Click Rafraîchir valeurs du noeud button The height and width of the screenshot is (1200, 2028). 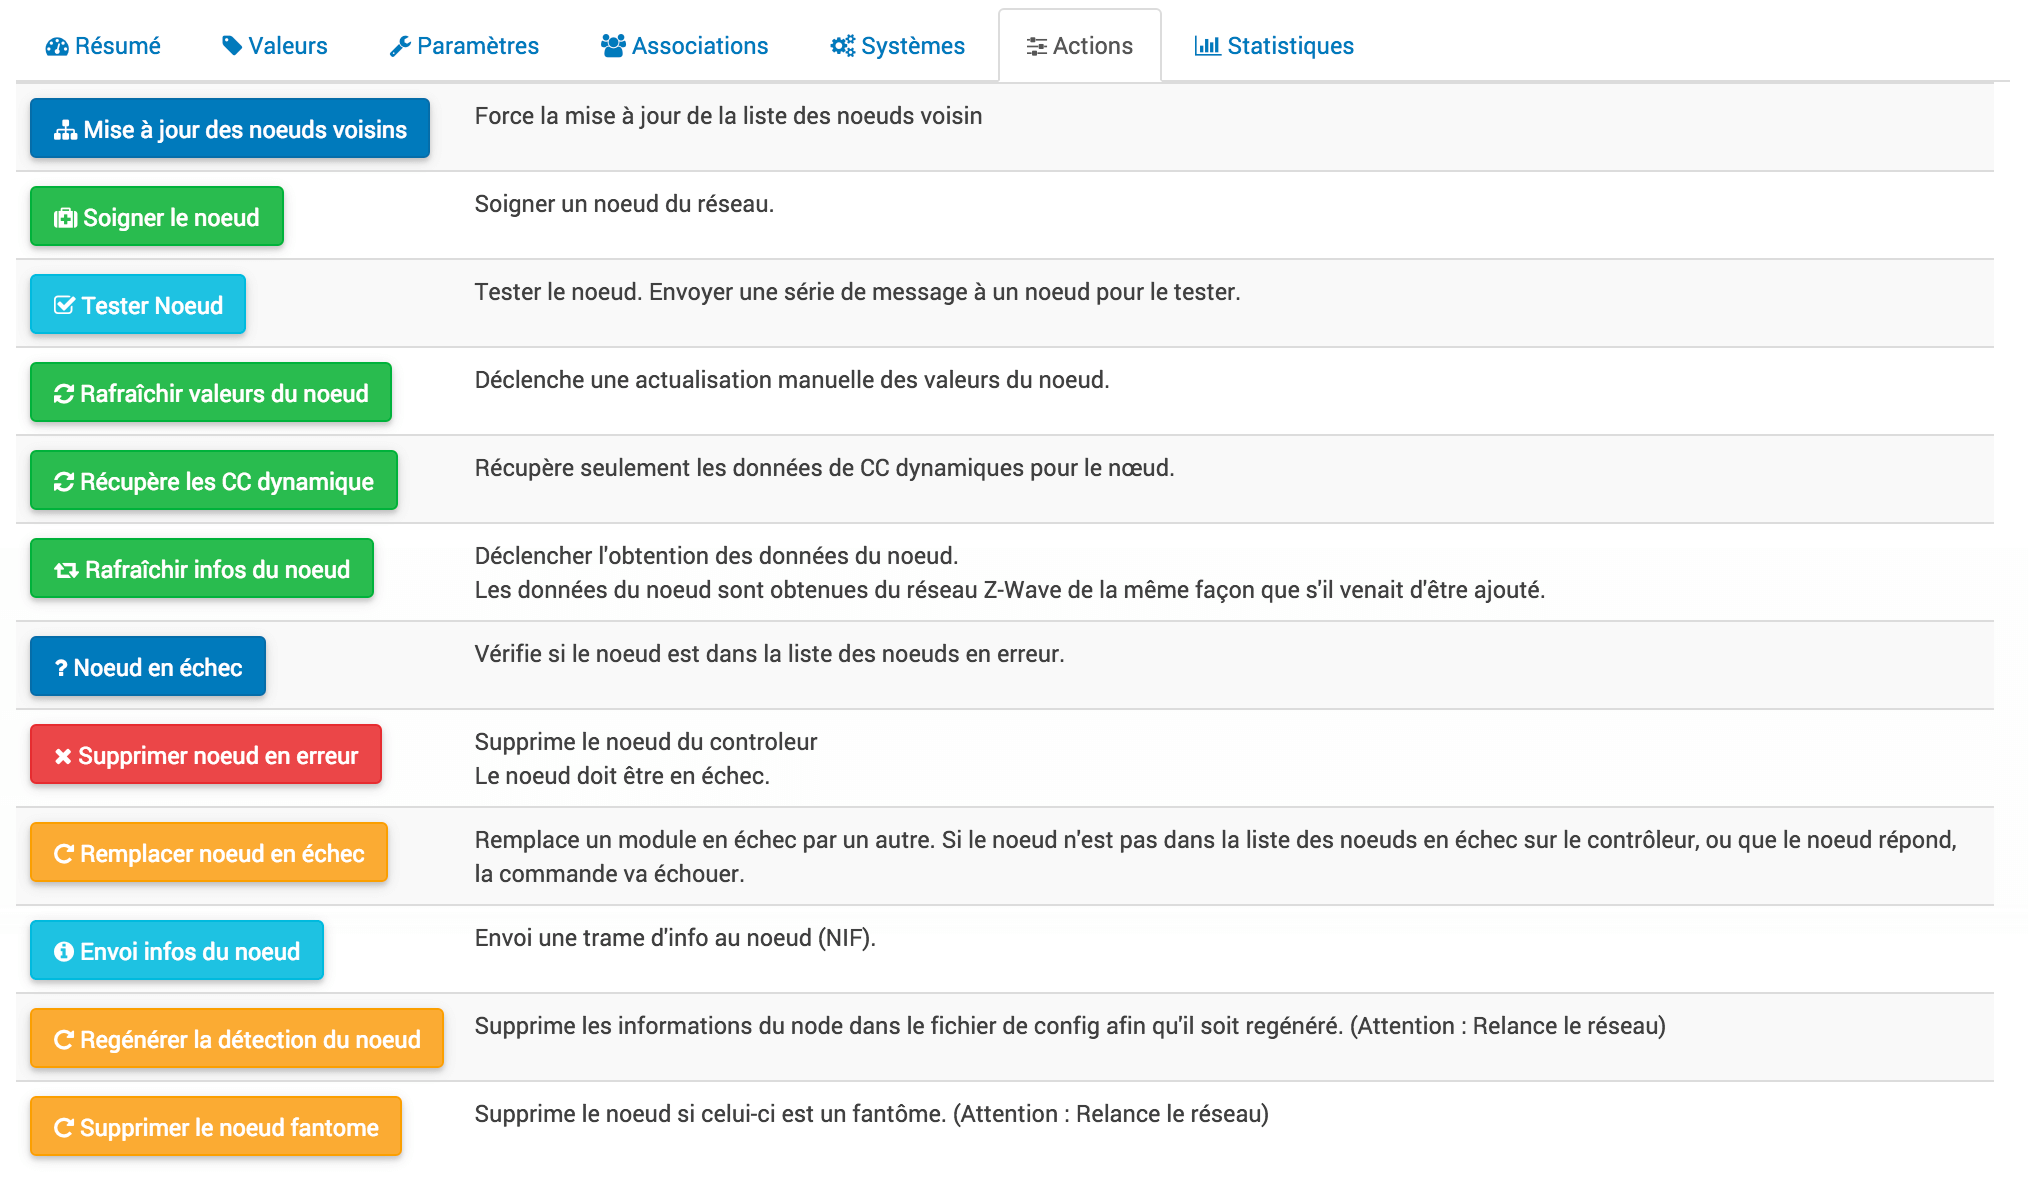click(x=211, y=392)
